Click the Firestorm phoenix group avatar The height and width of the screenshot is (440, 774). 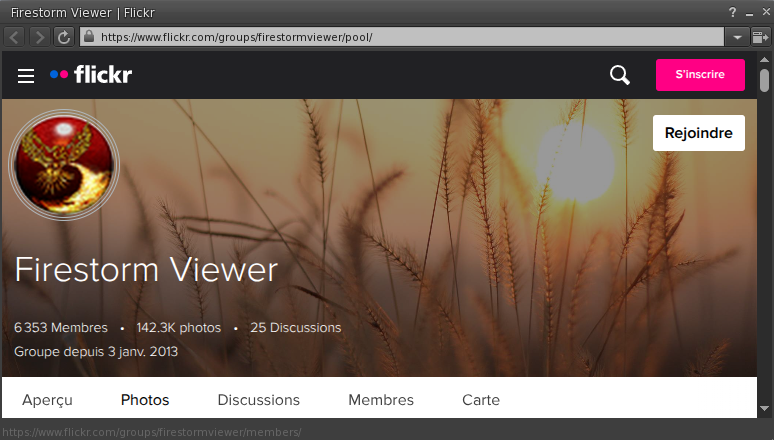(x=64, y=164)
